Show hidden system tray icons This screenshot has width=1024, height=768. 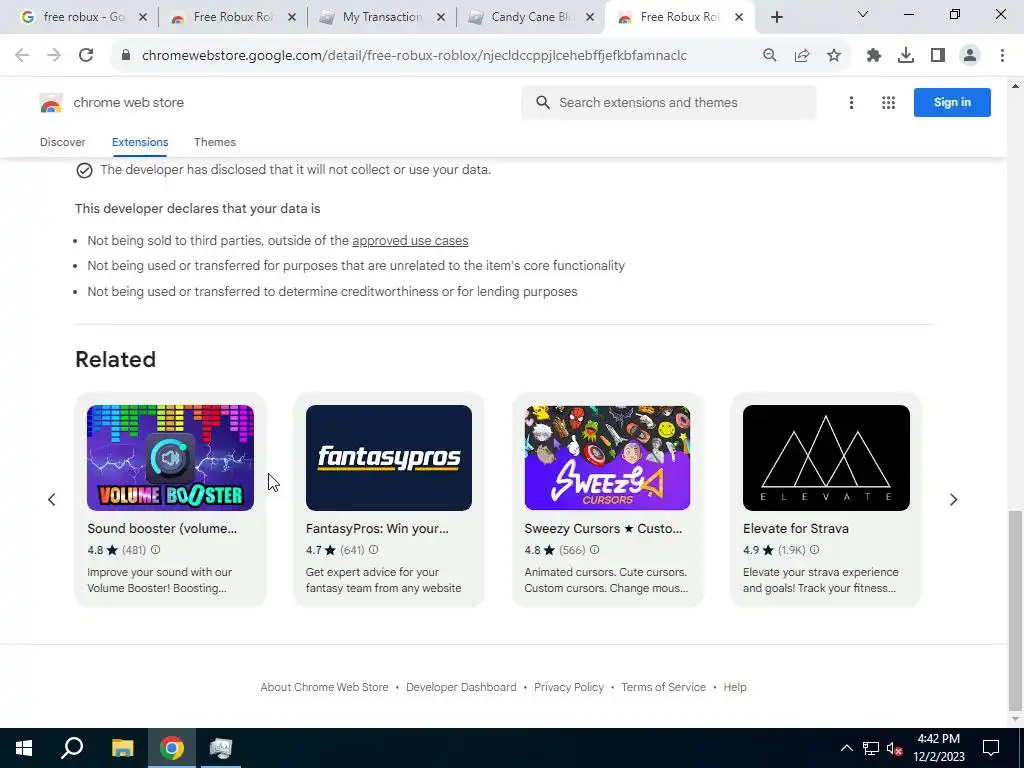click(x=846, y=748)
